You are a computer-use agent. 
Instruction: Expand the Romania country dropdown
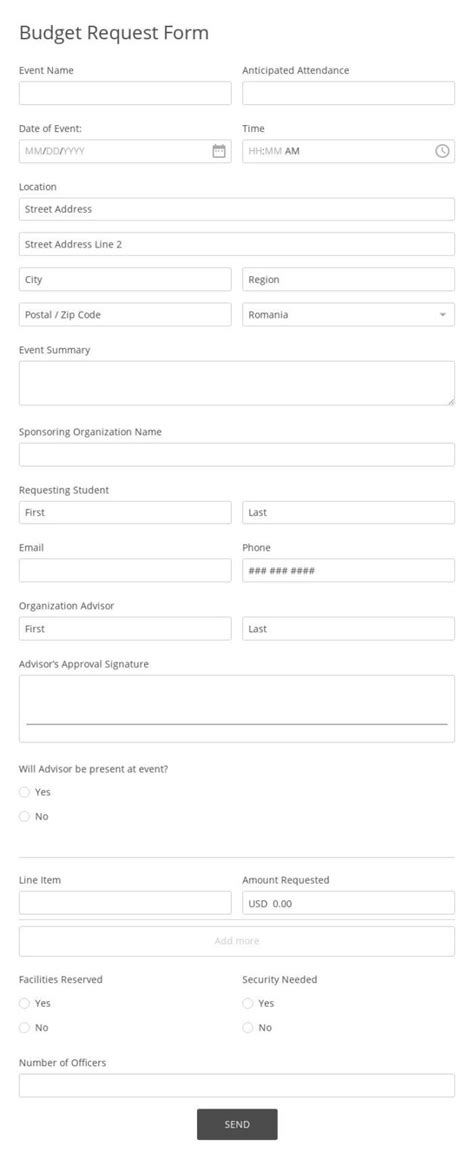coord(348,315)
